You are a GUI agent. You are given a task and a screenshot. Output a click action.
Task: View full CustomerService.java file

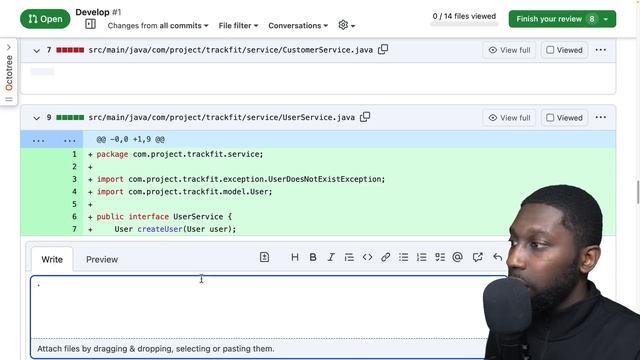tap(509, 50)
